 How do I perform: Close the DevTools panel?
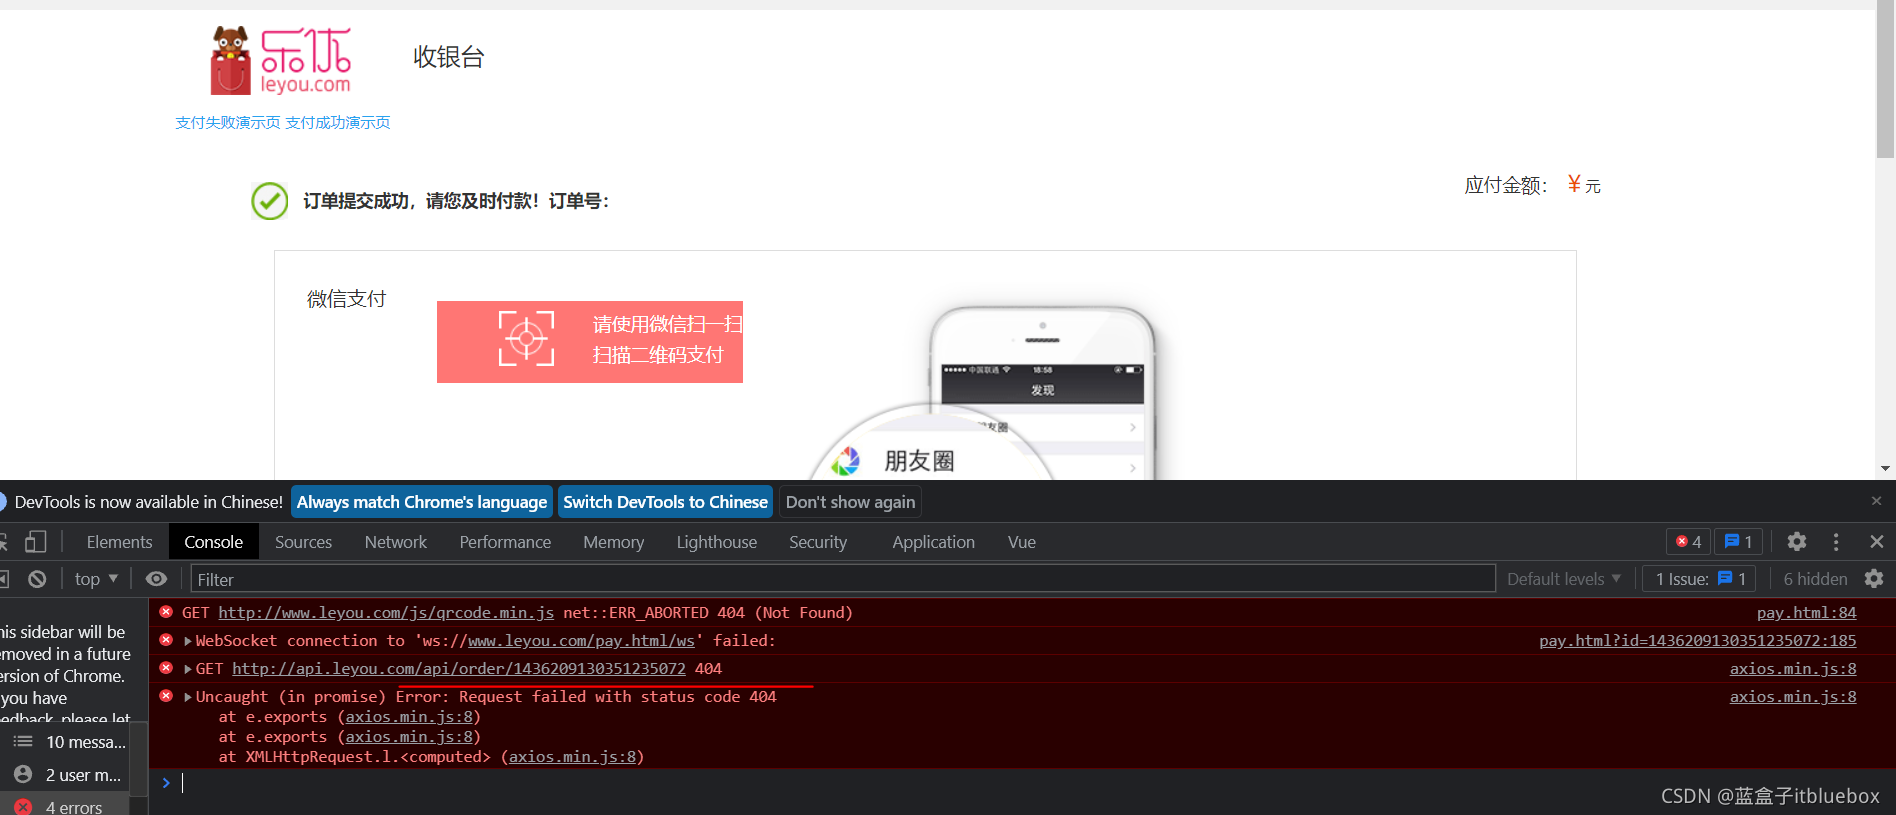(x=1877, y=541)
